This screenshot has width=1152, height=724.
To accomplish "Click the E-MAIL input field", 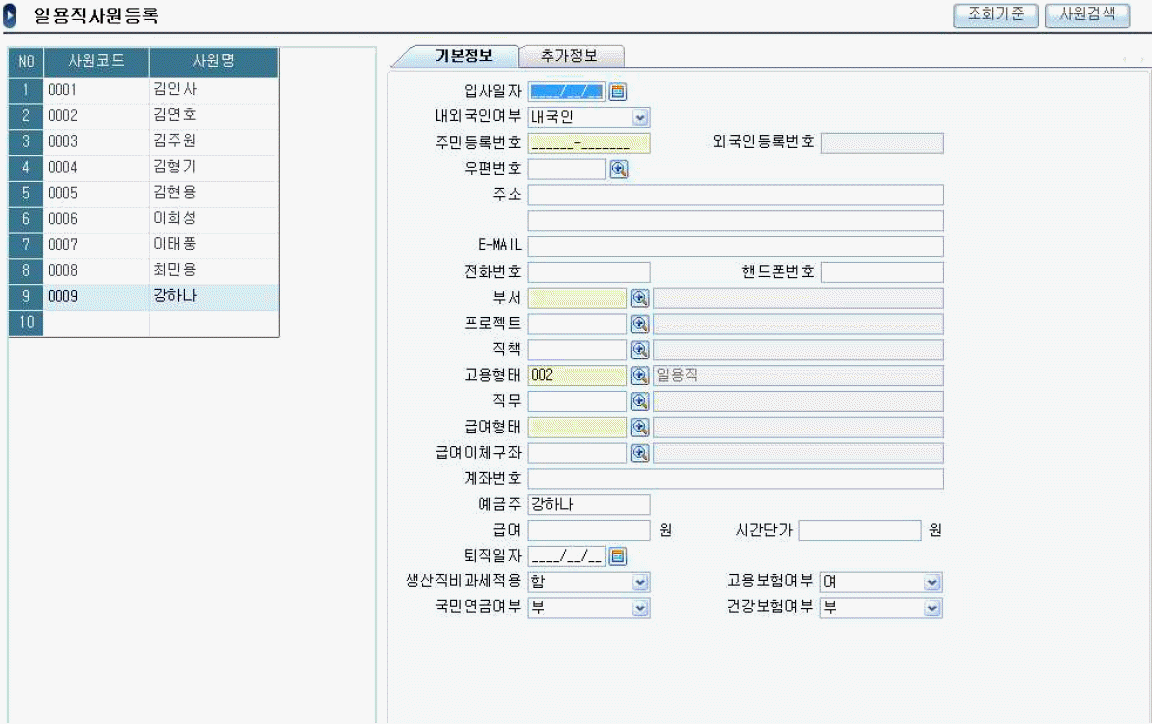I will point(735,246).
